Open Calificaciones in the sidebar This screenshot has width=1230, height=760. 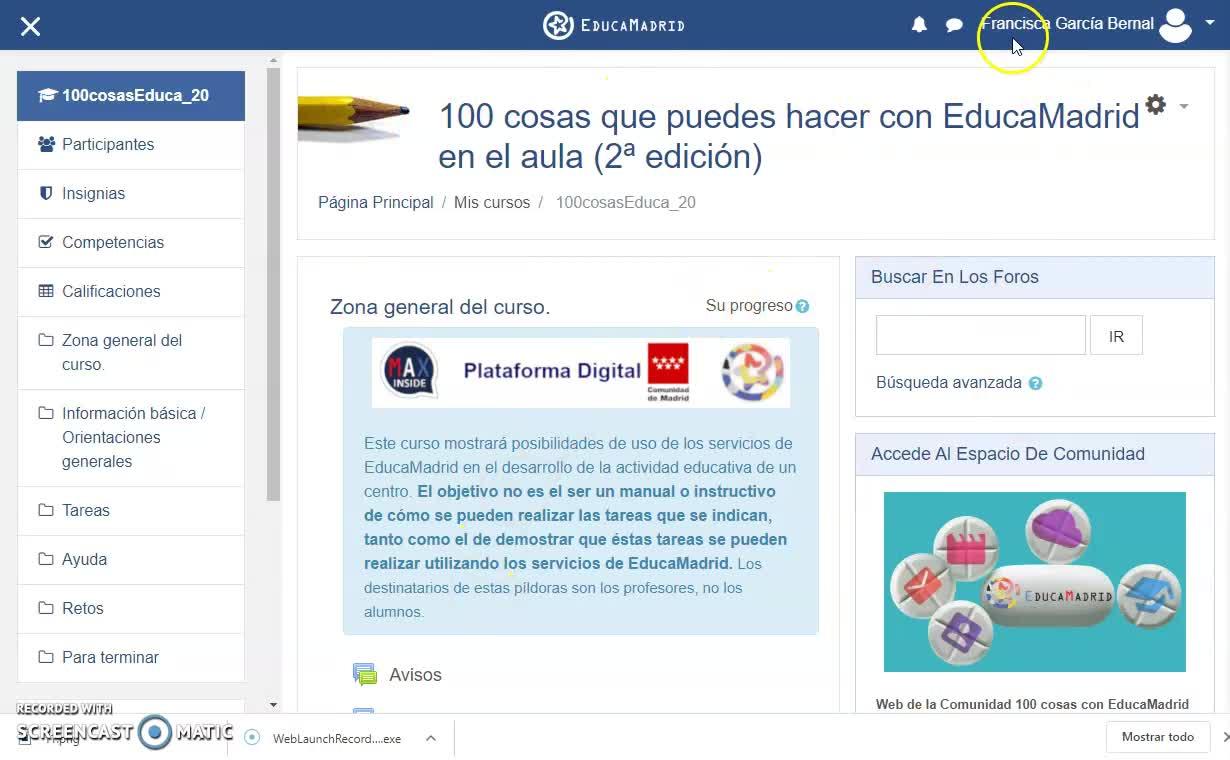131,292
